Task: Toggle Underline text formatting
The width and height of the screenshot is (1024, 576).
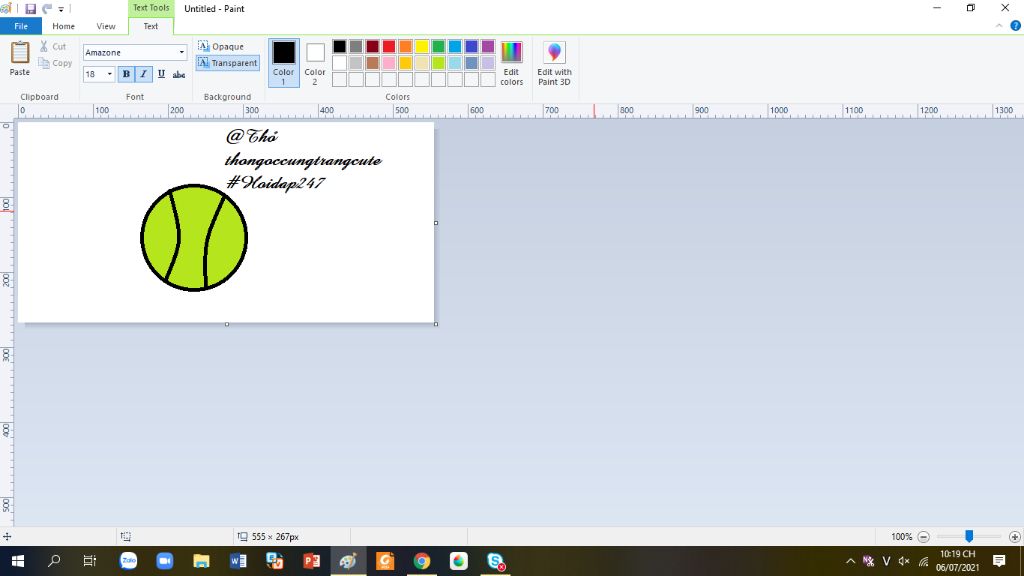Action: [161, 74]
